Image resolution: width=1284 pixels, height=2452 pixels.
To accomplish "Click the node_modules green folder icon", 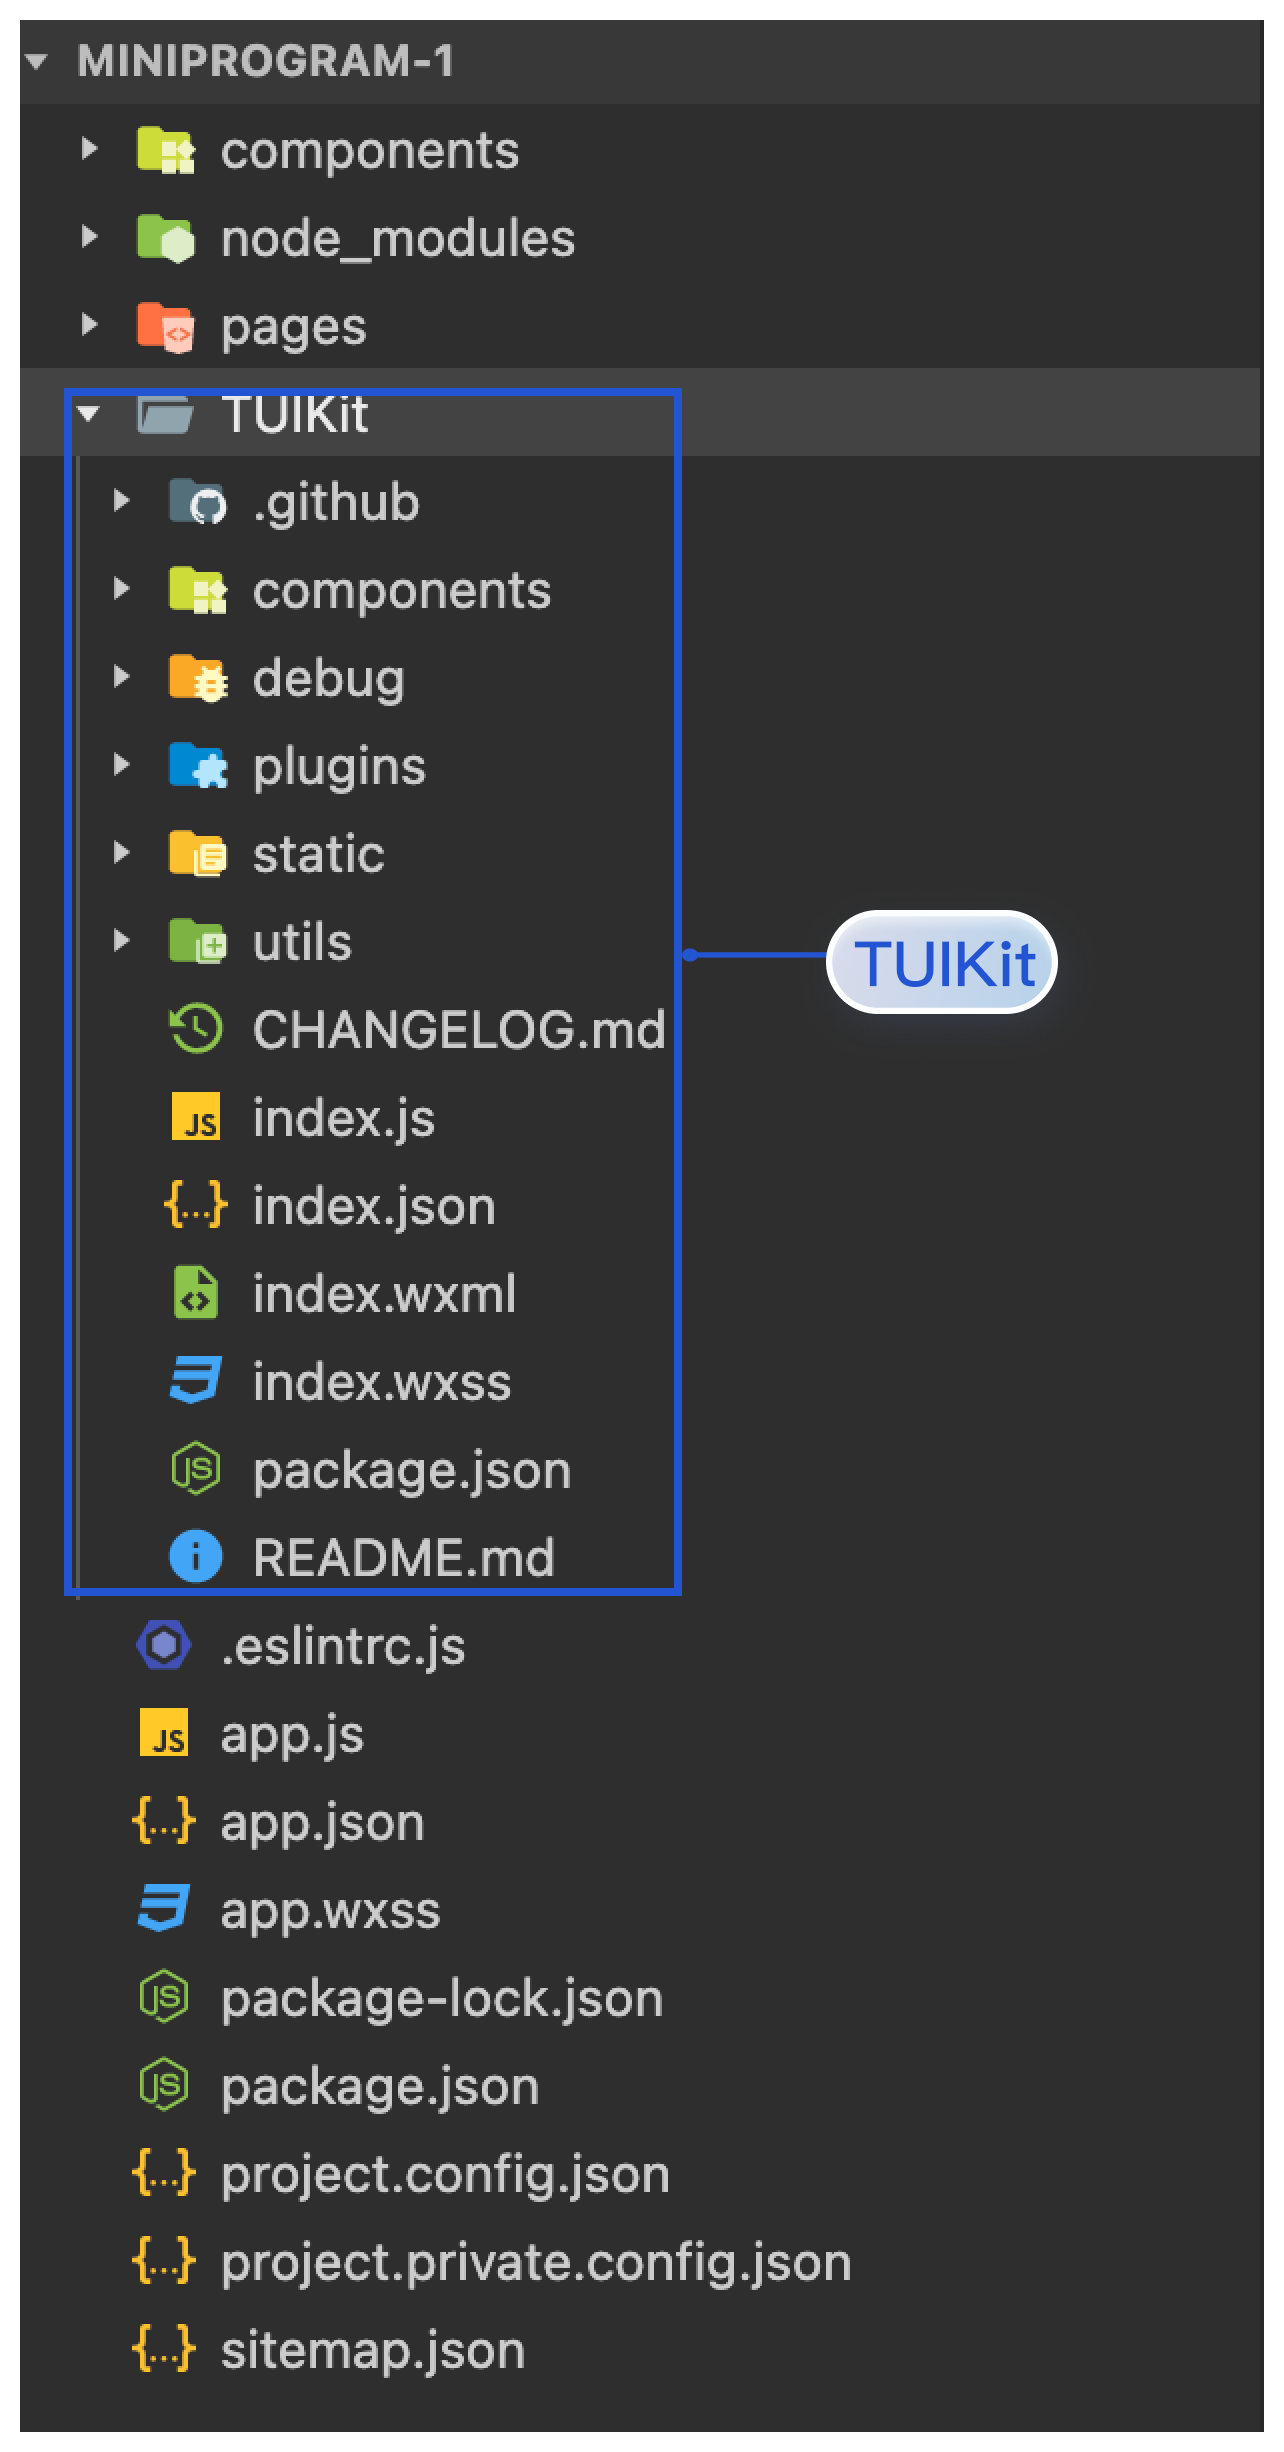I will pyautogui.click(x=166, y=238).
